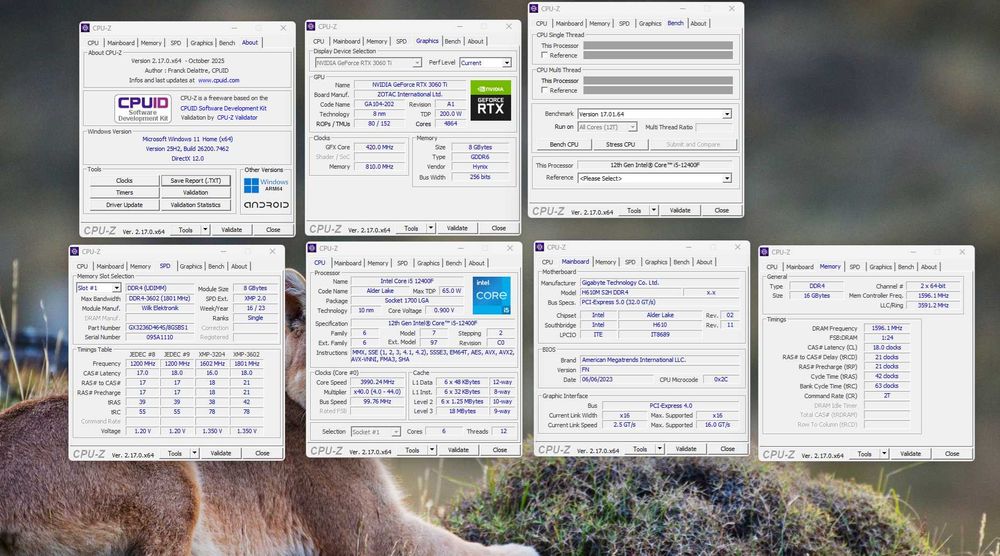Click the Intel Core i5 logo
The height and width of the screenshot is (556, 1000).
click(x=492, y=295)
